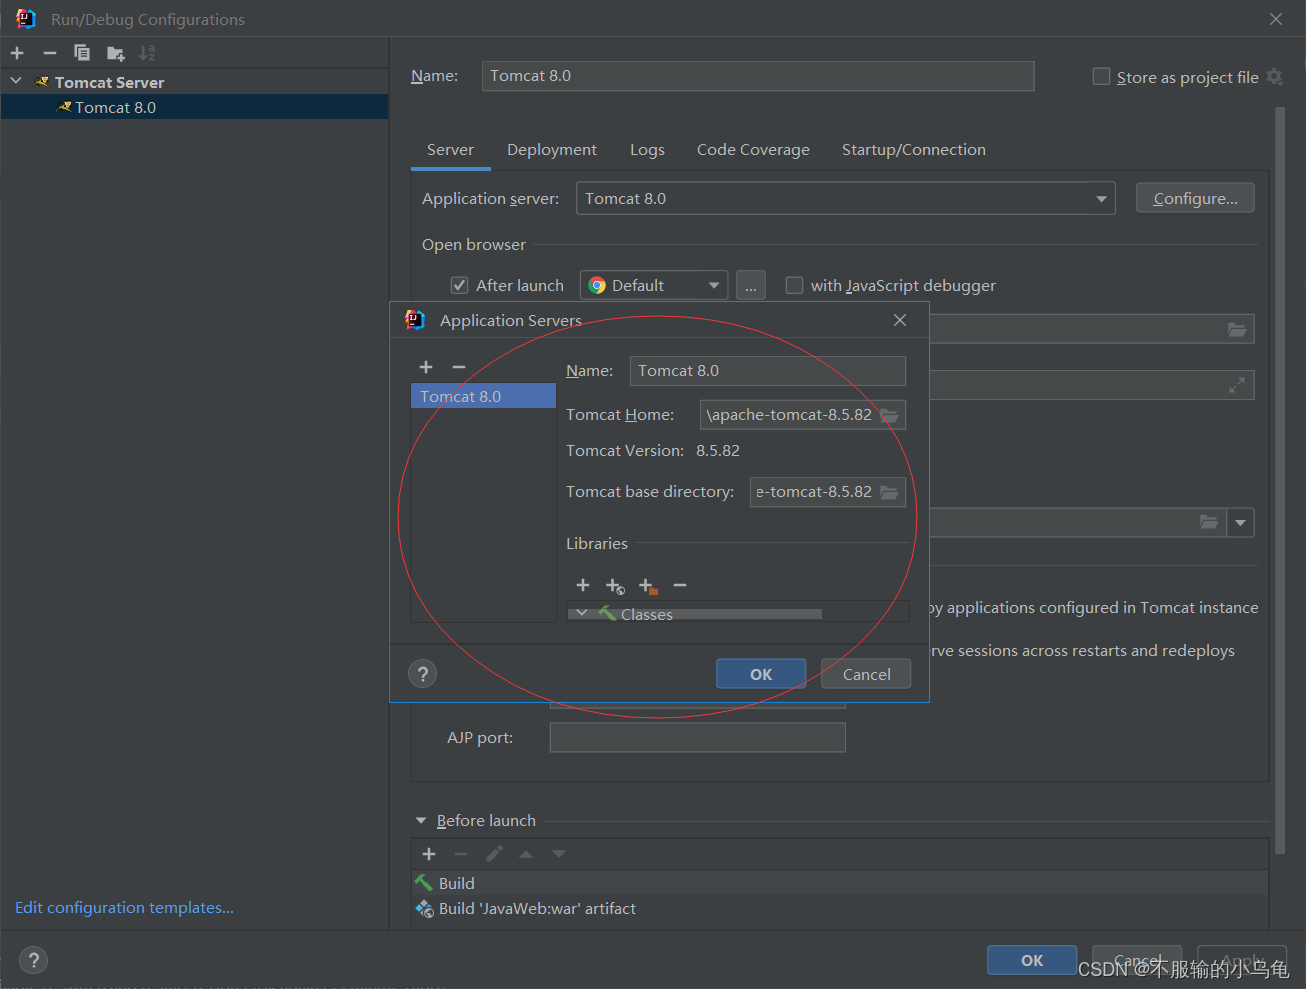Image resolution: width=1306 pixels, height=989 pixels.
Task: Collapse the Tomcat Server tree node
Action: 16,81
